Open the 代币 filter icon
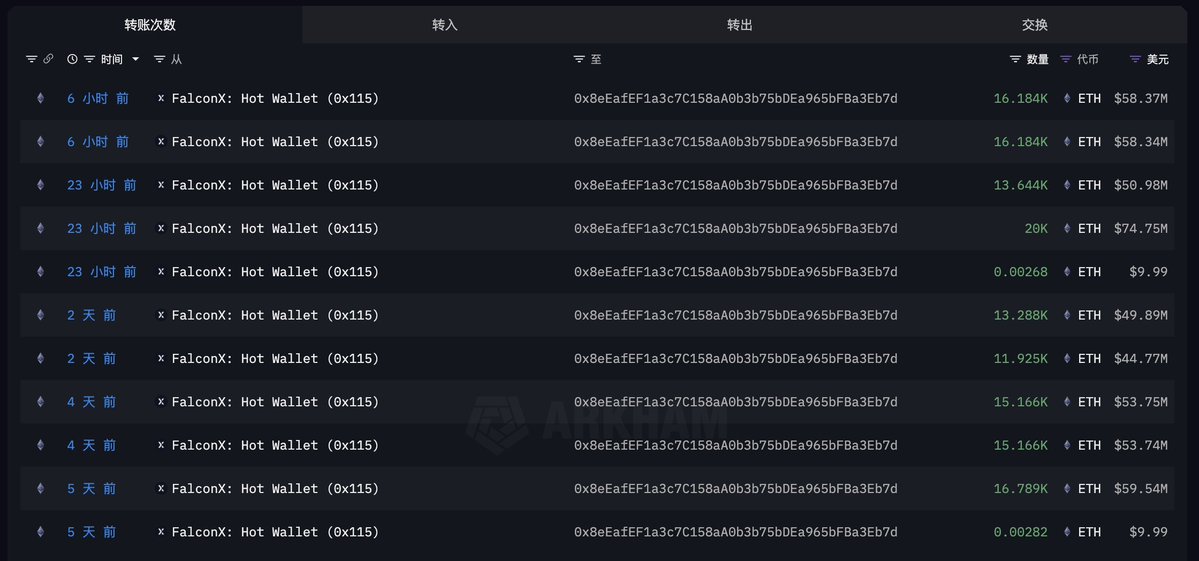The width and height of the screenshot is (1199, 561). pyautogui.click(x=1065, y=59)
